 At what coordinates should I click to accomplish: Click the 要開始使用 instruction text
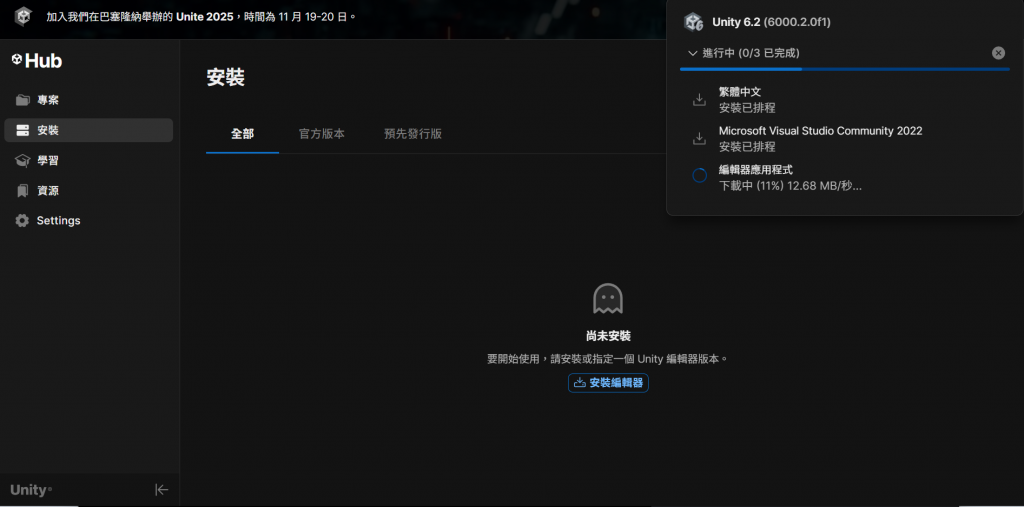pyautogui.click(x=607, y=359)
